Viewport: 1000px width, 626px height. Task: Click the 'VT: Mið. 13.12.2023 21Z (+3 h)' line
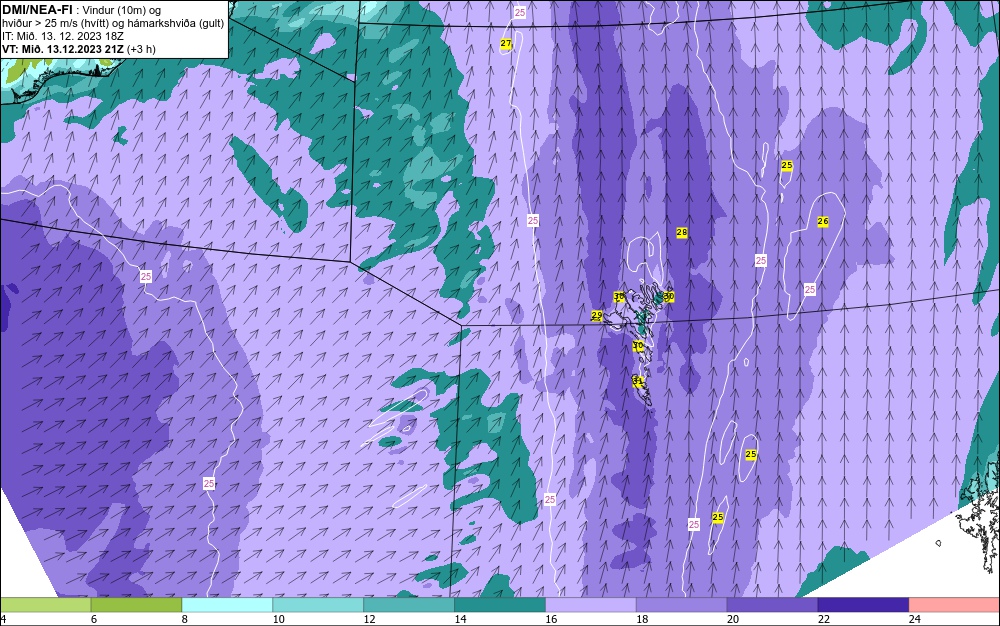click(78, 49)
